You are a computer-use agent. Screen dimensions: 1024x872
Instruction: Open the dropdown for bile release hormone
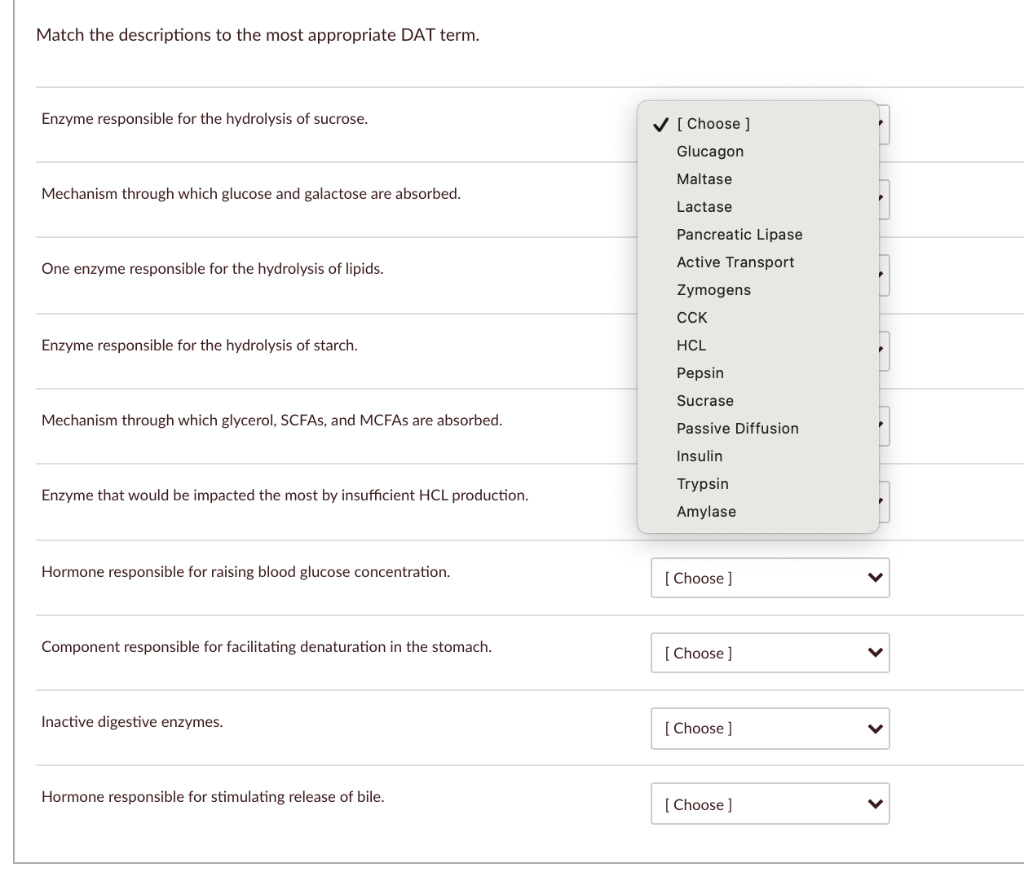770,804
